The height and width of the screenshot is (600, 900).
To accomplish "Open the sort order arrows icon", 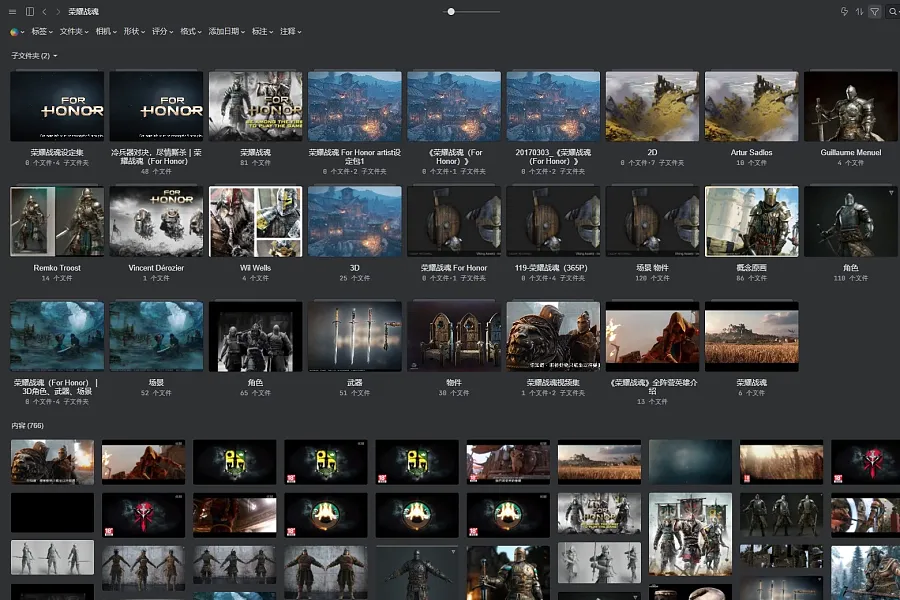I will pyautogui.click(x=859, y=11).
